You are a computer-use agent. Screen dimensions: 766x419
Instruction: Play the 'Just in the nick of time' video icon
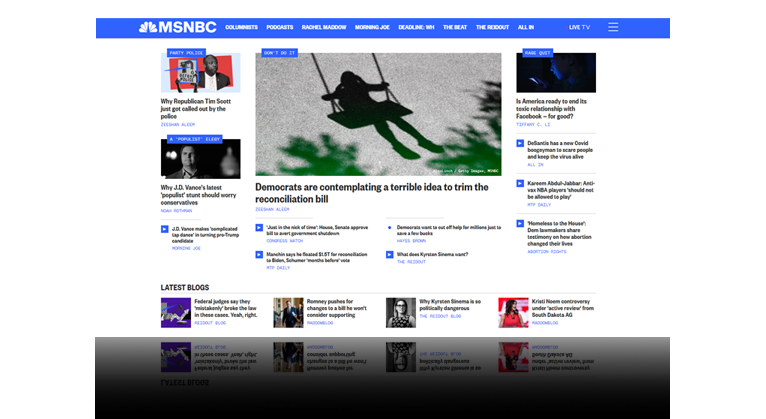pos(259,228)
